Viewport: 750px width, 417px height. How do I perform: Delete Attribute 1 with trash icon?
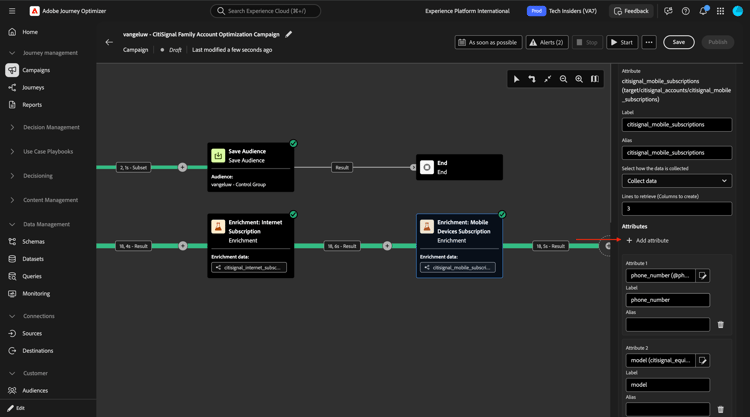(x=720, y=325)
